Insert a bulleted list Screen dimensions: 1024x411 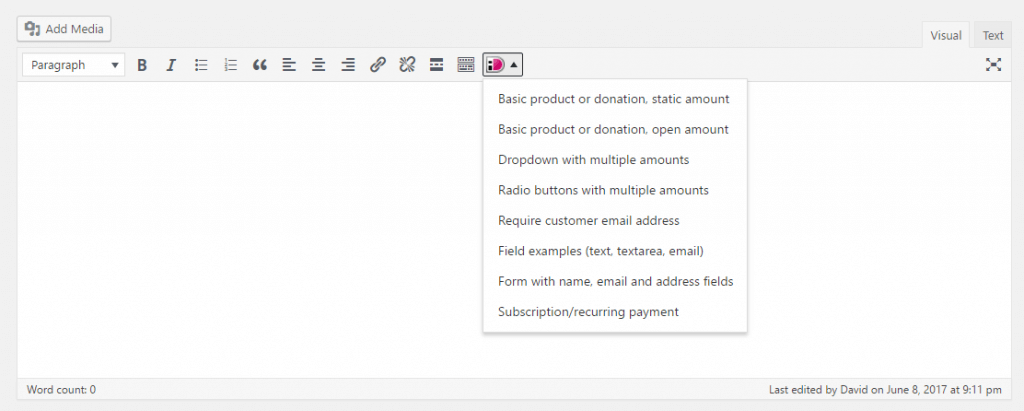pos(201,65)
